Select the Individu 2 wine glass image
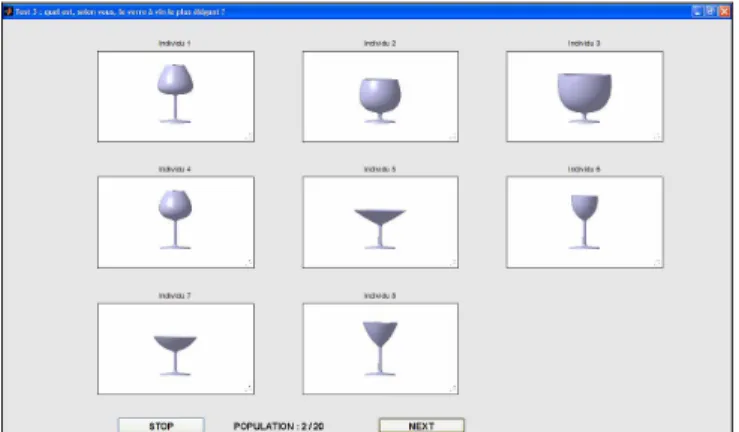Image resolution: width=739 pixels, height=432 pixels. pyautogui.click(x=380, y=97)
